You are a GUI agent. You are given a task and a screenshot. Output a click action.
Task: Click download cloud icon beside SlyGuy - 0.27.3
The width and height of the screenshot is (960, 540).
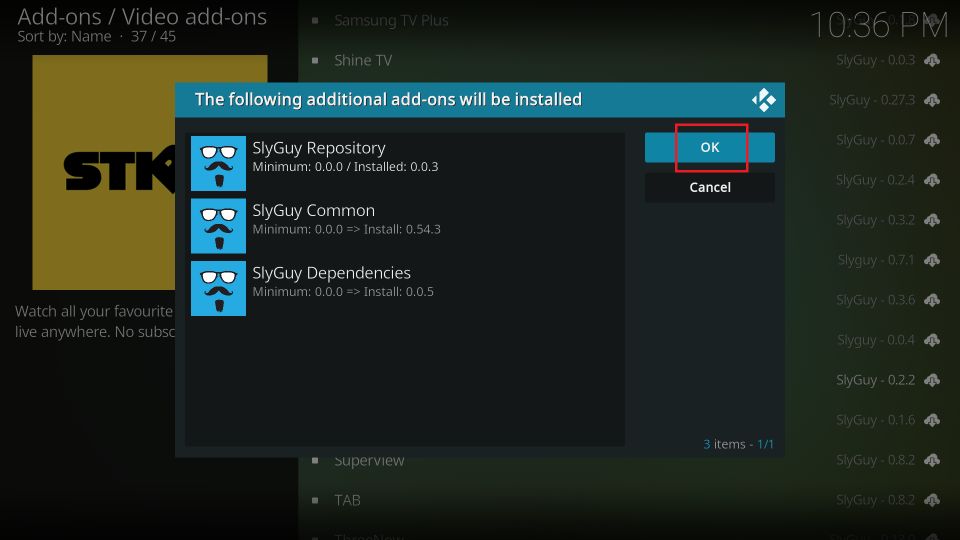tap(932, 100)
